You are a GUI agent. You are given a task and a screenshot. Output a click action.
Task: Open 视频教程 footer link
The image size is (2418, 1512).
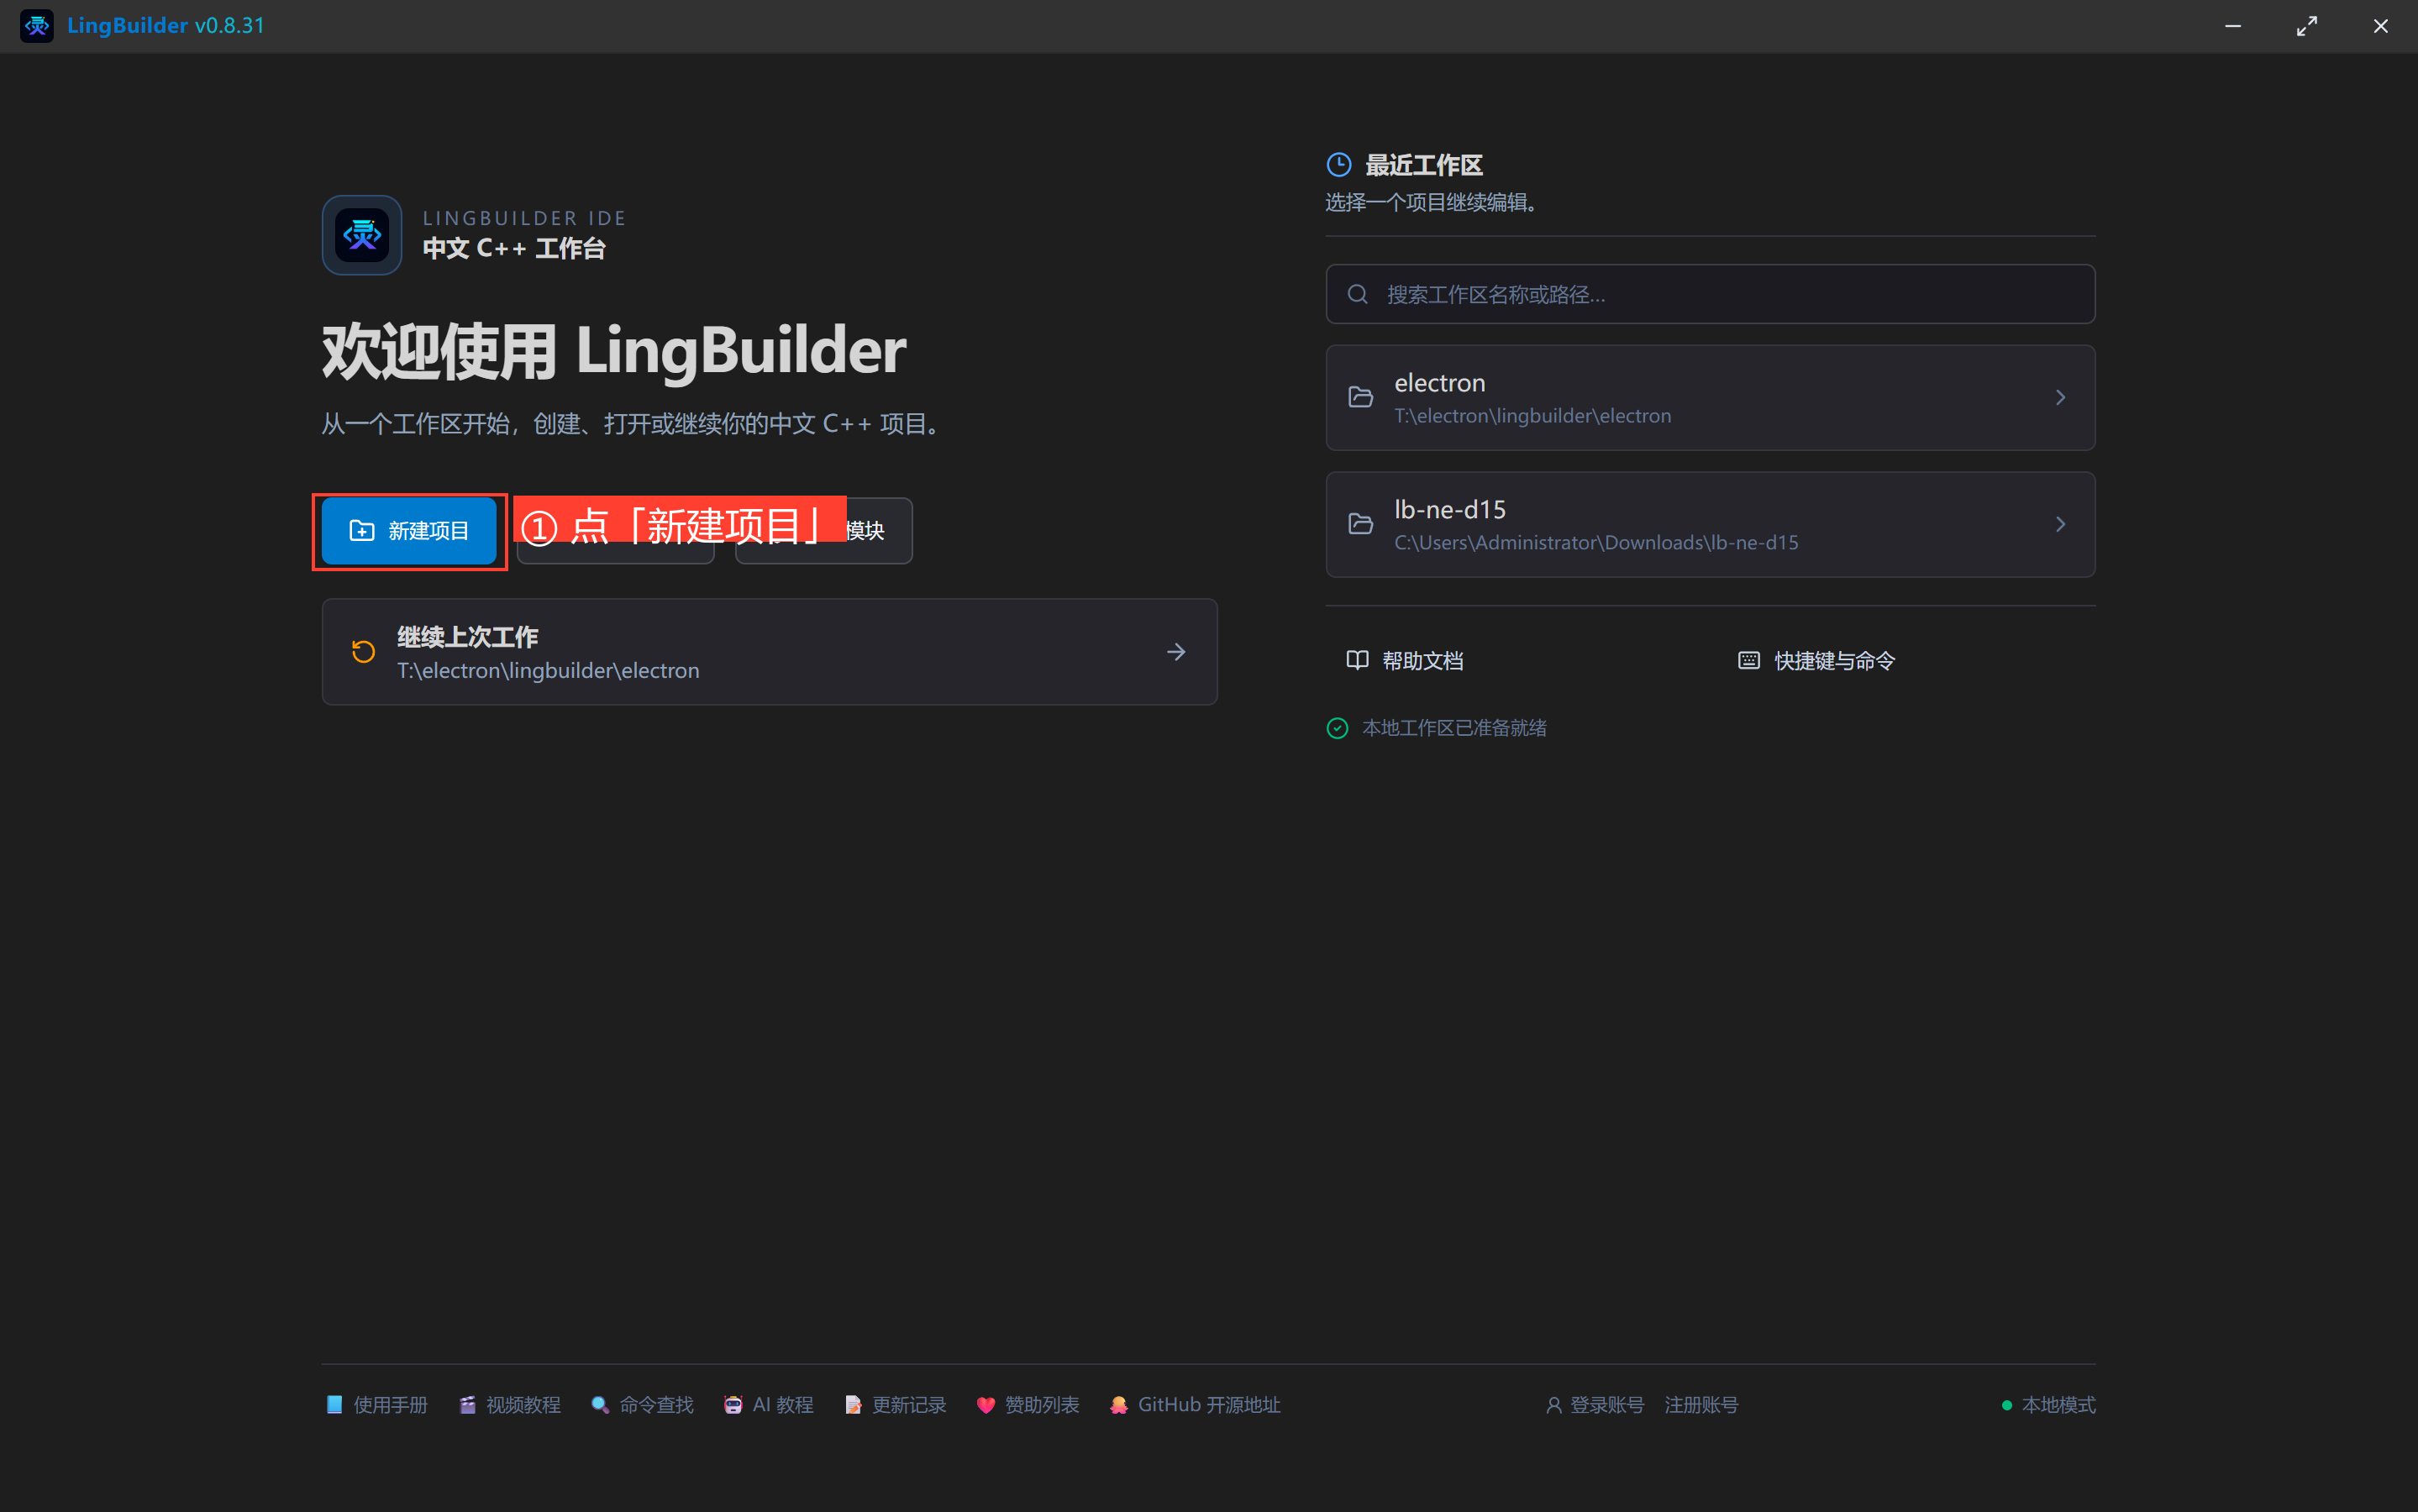tap(510, 1405)
